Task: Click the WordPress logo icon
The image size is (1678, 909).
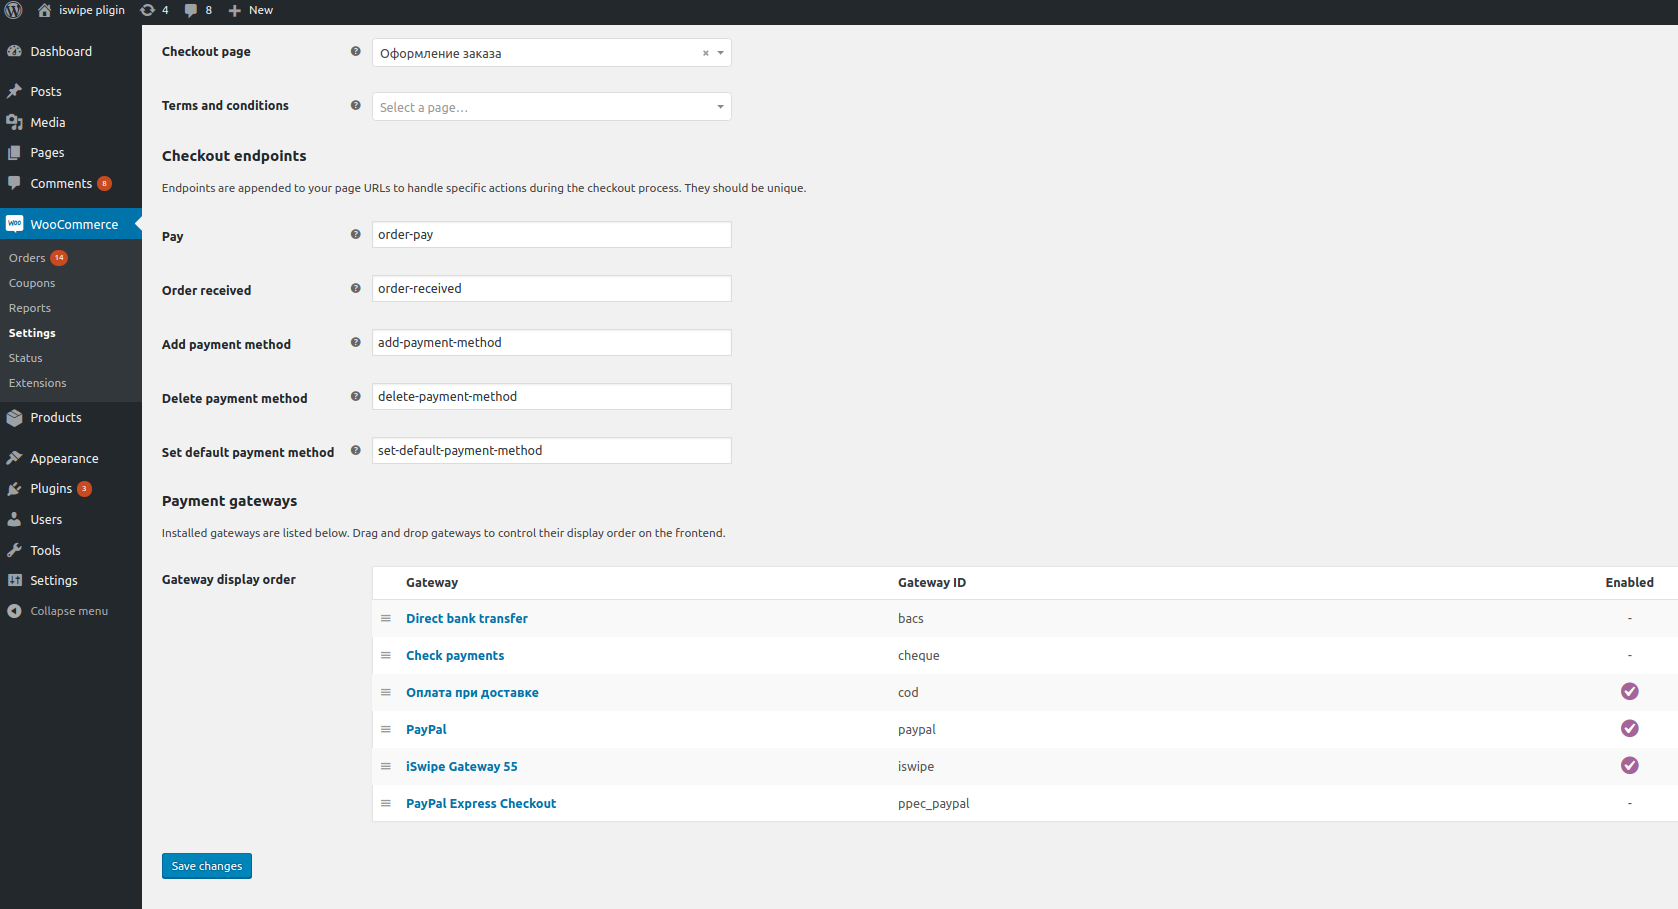Action: (14, 10)
